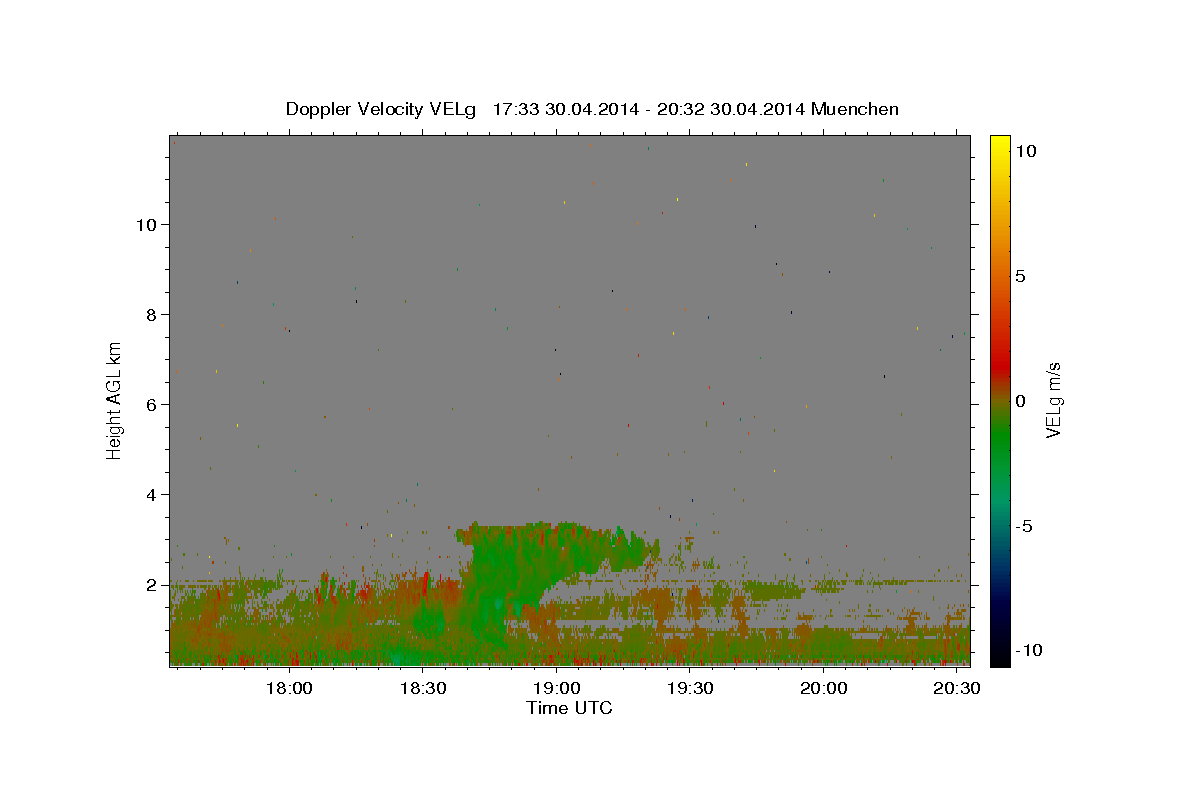The width and height of the screenshot is (1200, 800).
Task: Click the 'VELg m/s' colorbar label
Action: (x=1053, y=401)
